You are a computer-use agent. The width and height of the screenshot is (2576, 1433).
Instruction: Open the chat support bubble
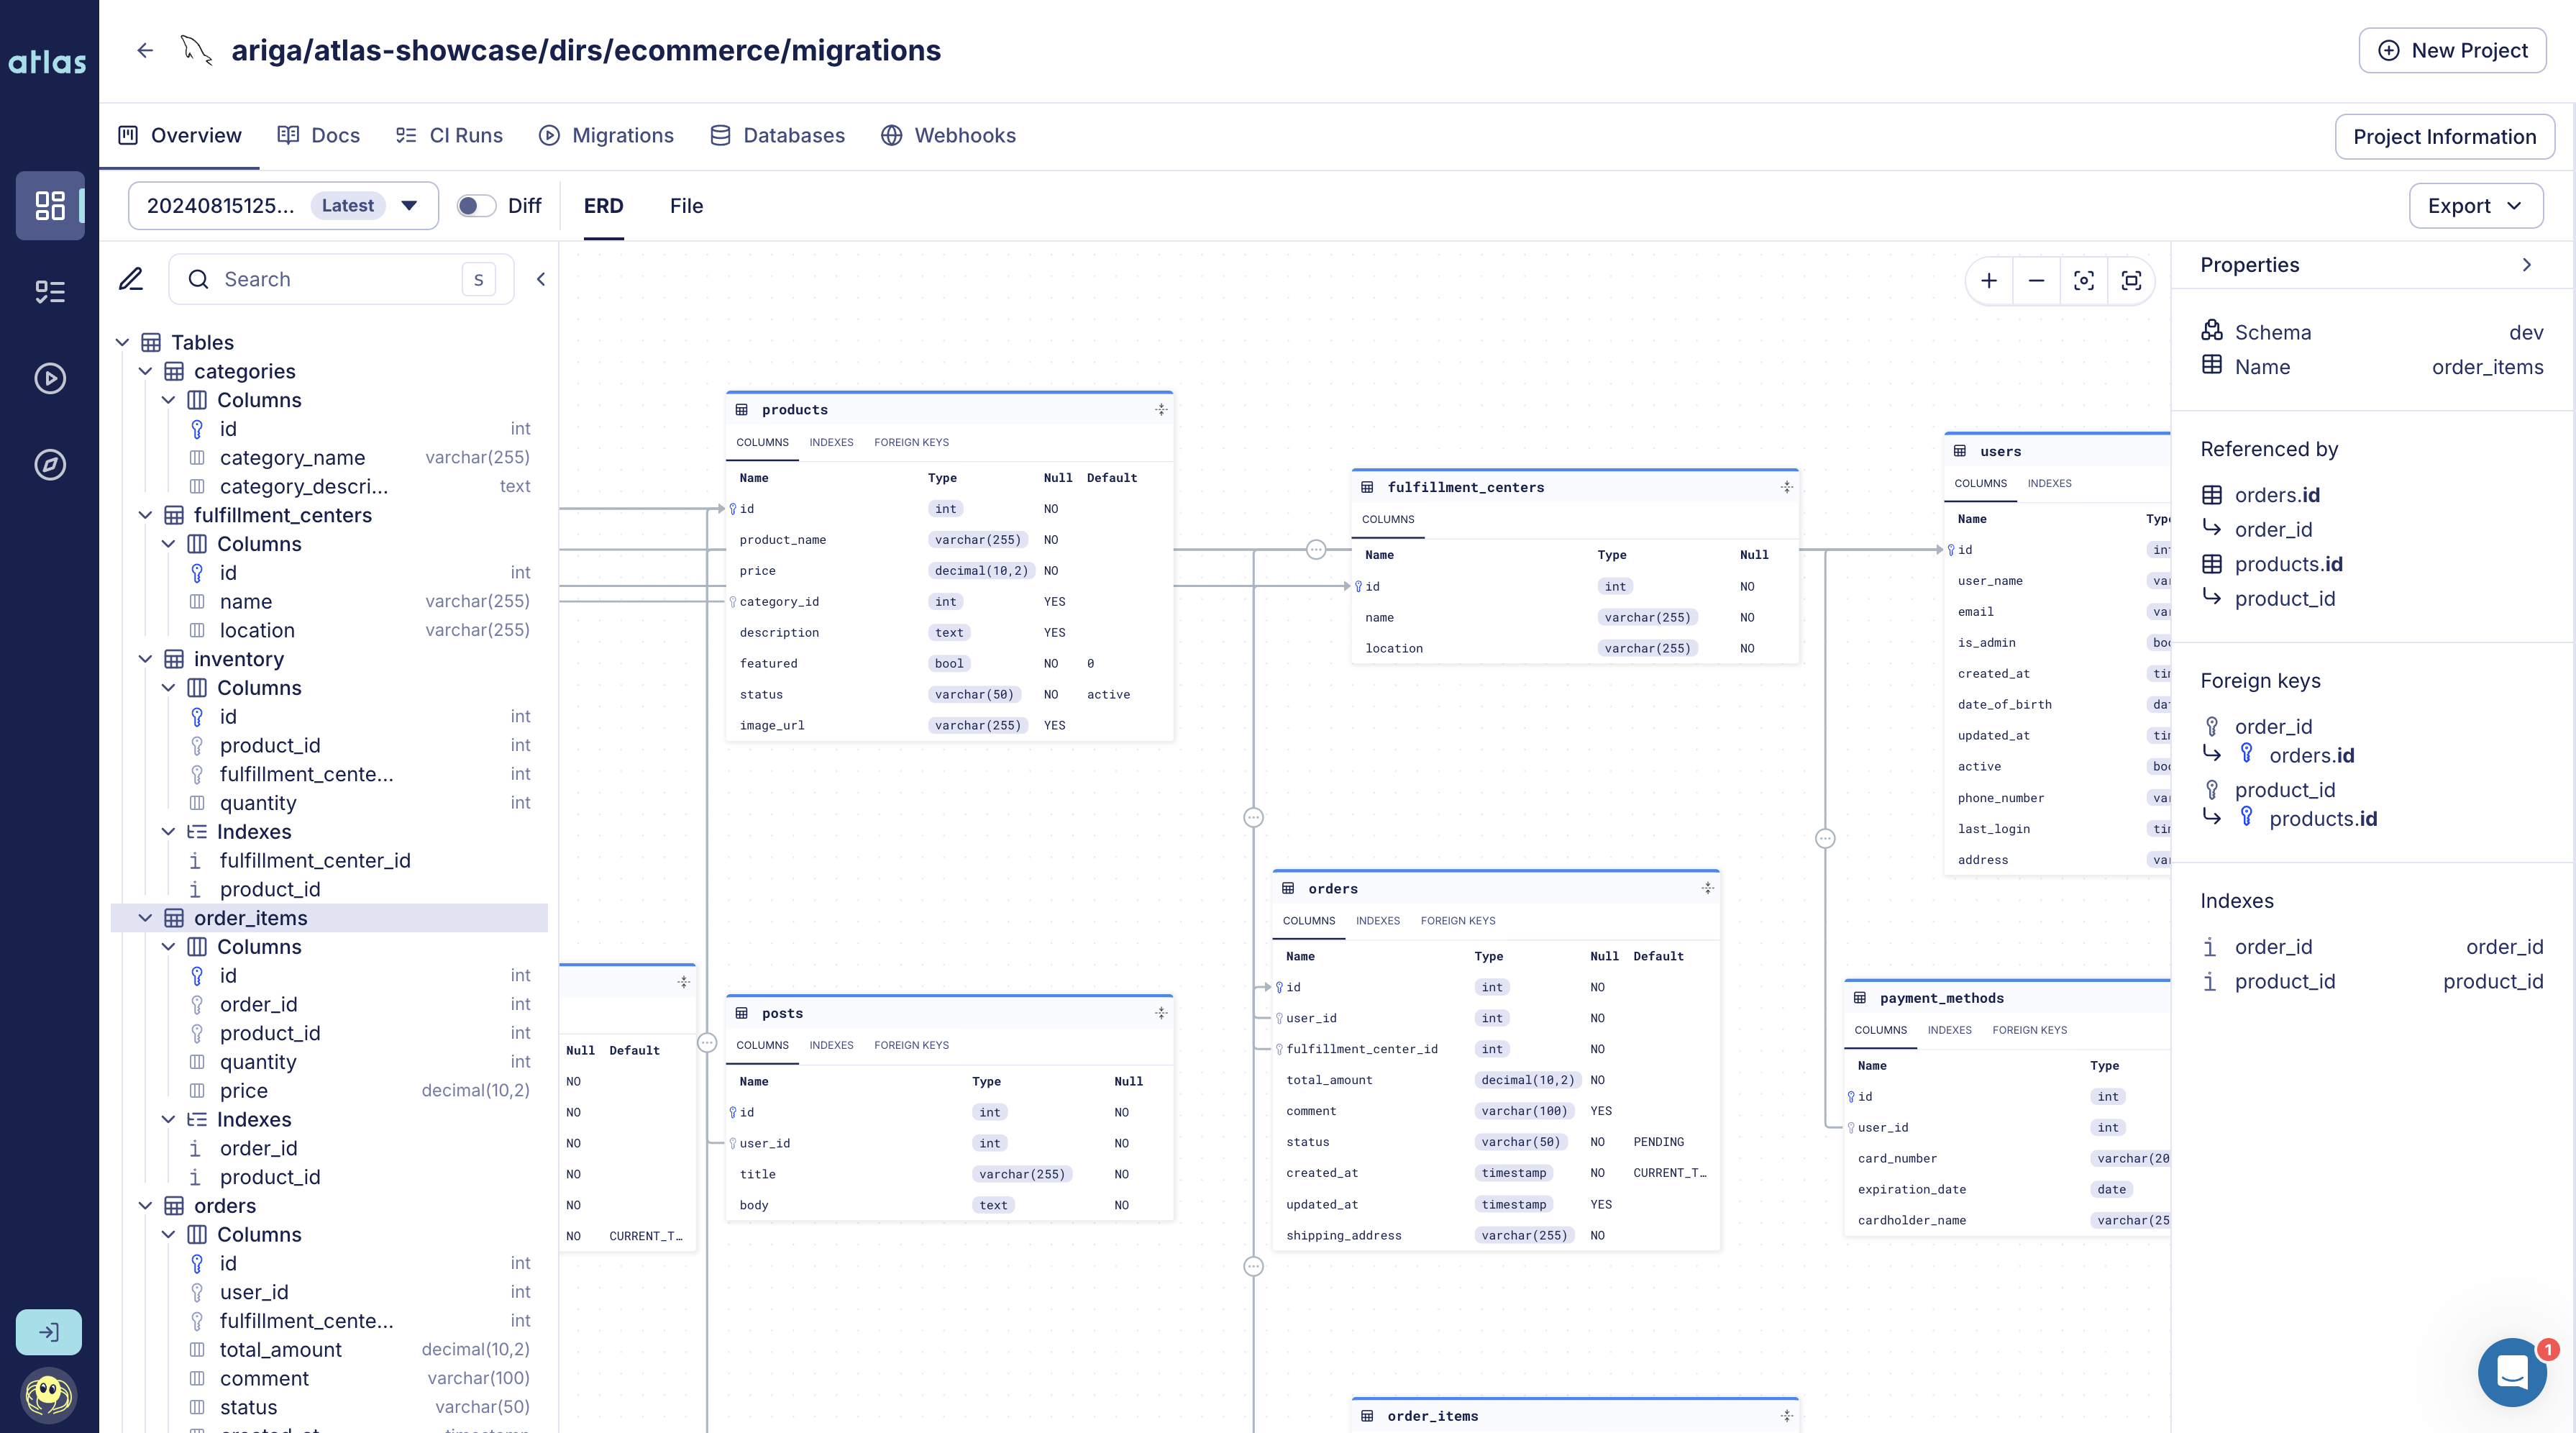[2511, 1371]
